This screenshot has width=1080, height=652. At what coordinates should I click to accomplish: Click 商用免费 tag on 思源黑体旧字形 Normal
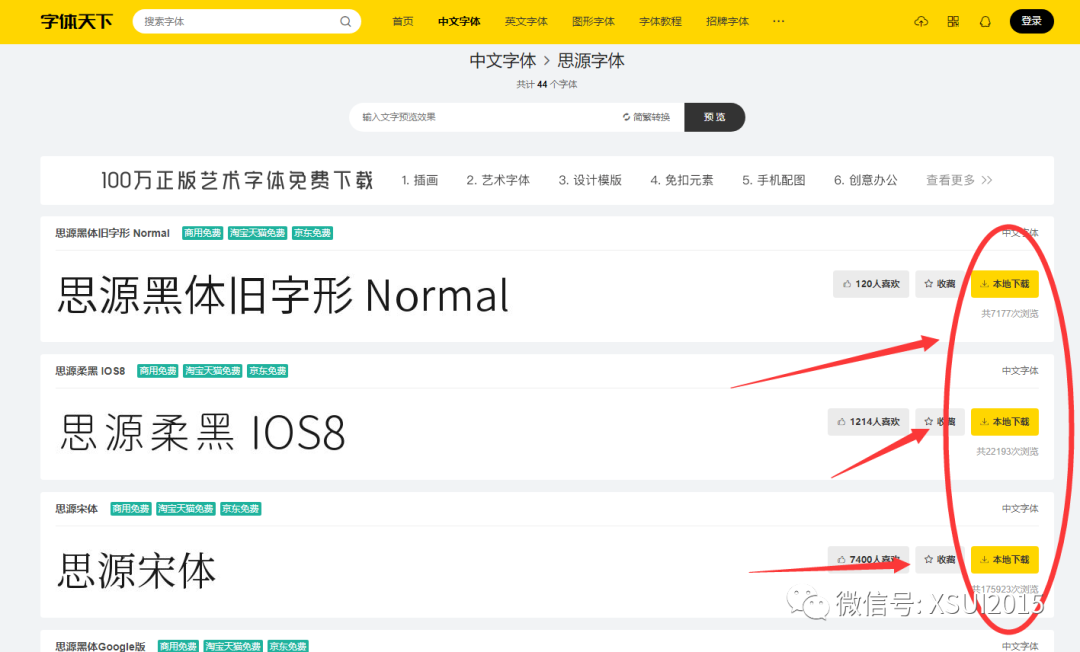click(x=202, y=233)
